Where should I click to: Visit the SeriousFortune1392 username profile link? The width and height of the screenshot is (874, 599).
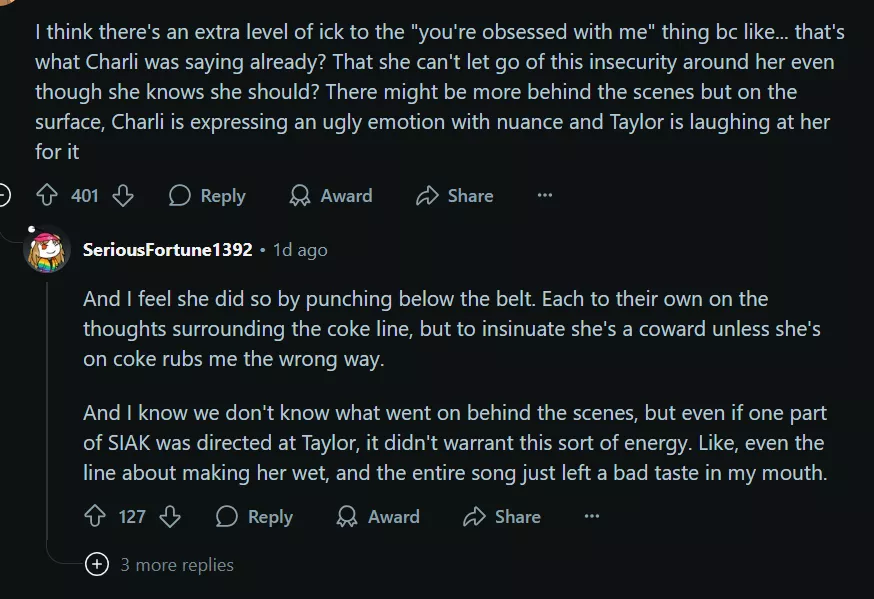coord(167,250)
